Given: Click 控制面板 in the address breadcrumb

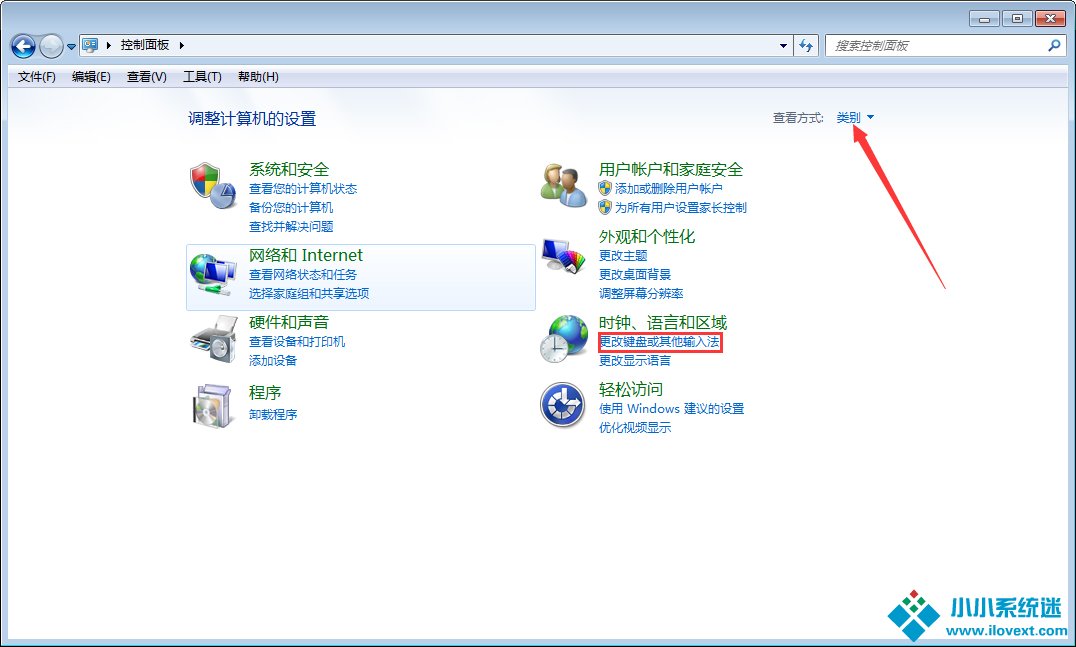Looking at the screenshot, I should click(x=145, y=45).
